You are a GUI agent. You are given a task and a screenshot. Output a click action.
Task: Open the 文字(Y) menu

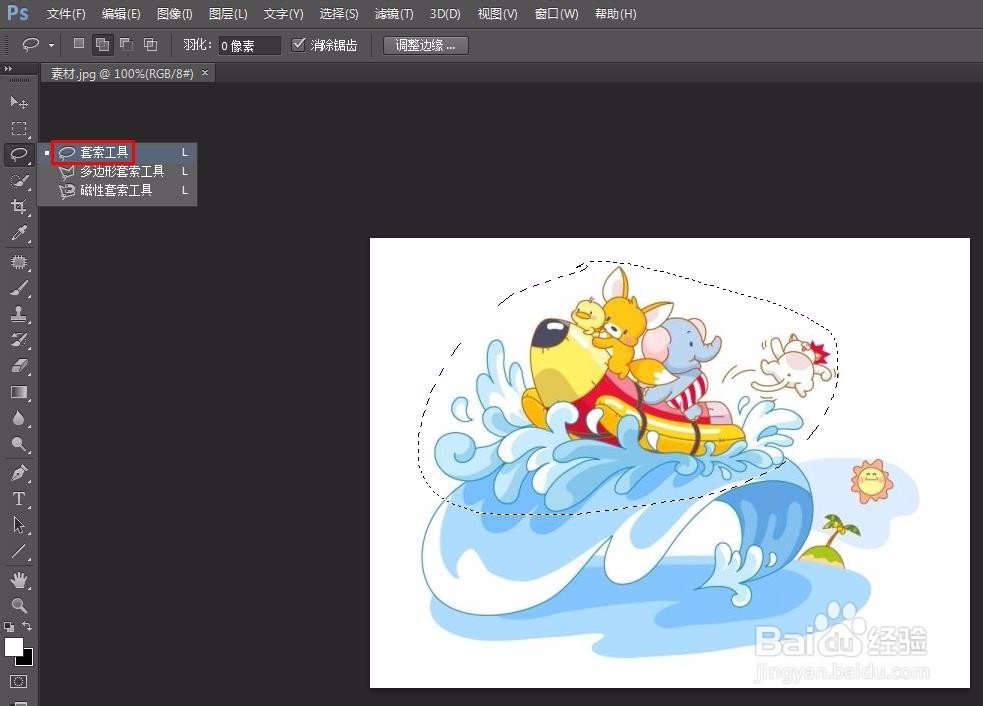pos(283,14)
